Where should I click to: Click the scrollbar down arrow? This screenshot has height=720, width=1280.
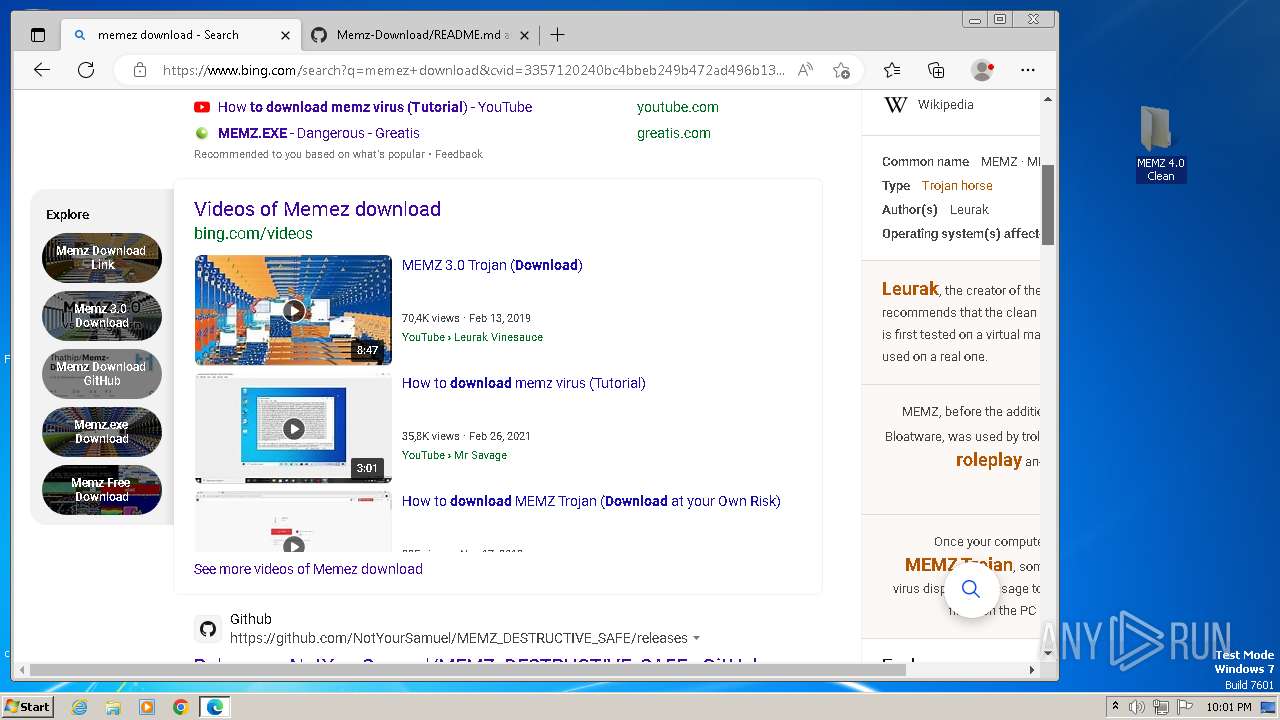pos(1048,653)
